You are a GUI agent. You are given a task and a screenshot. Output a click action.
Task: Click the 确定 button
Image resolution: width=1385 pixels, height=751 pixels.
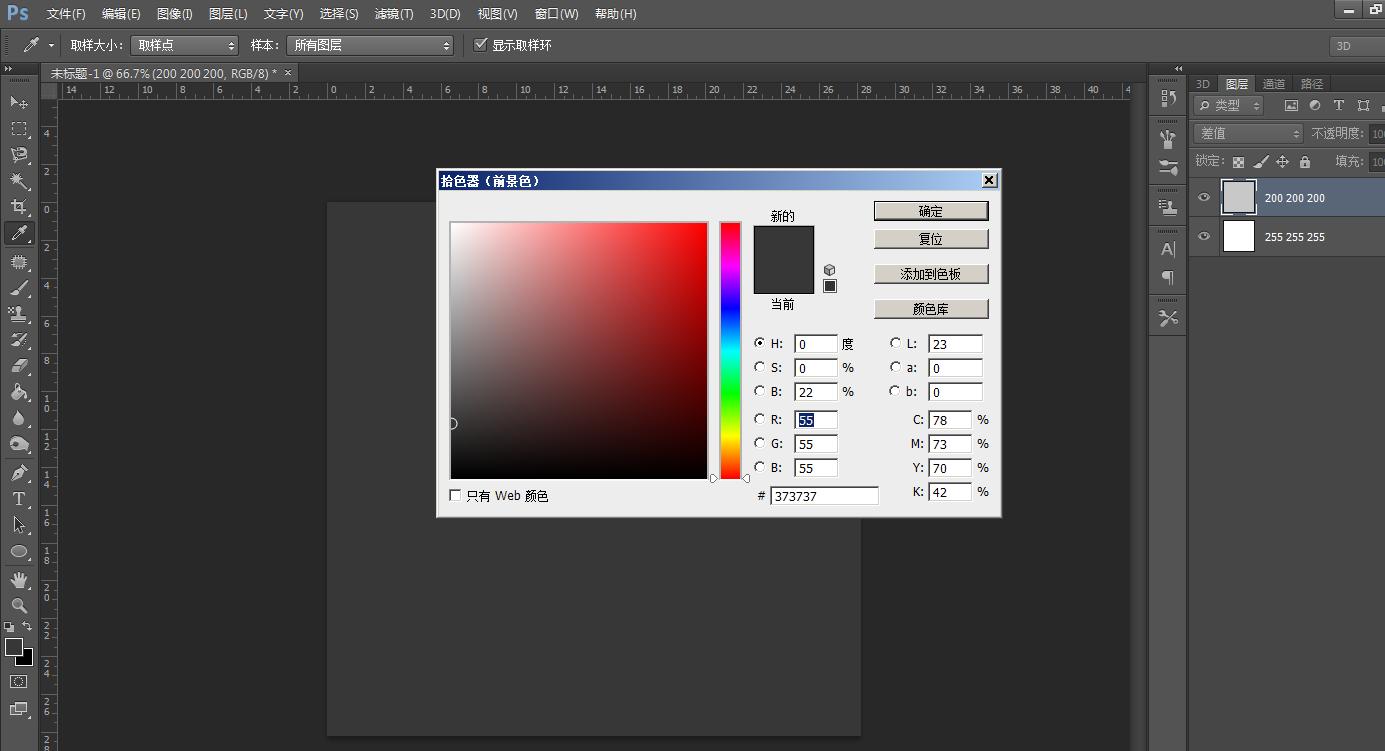coord(930,211)
